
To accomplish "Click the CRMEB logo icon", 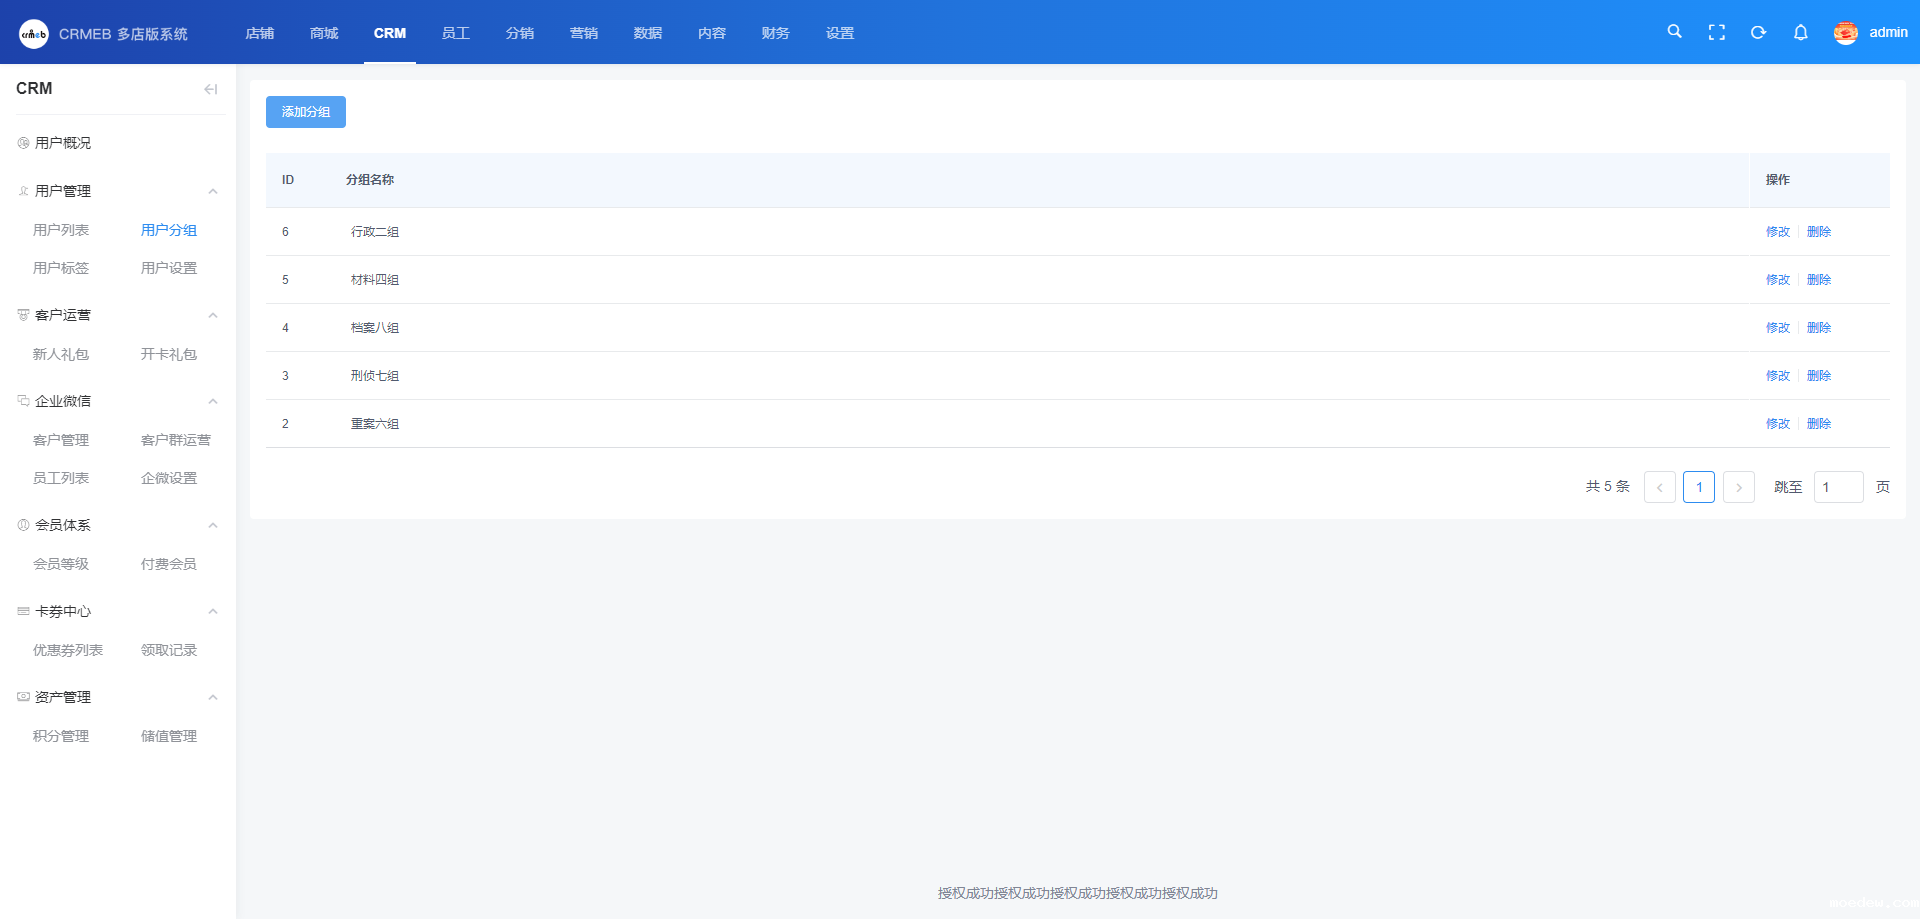I will point(34,34).
